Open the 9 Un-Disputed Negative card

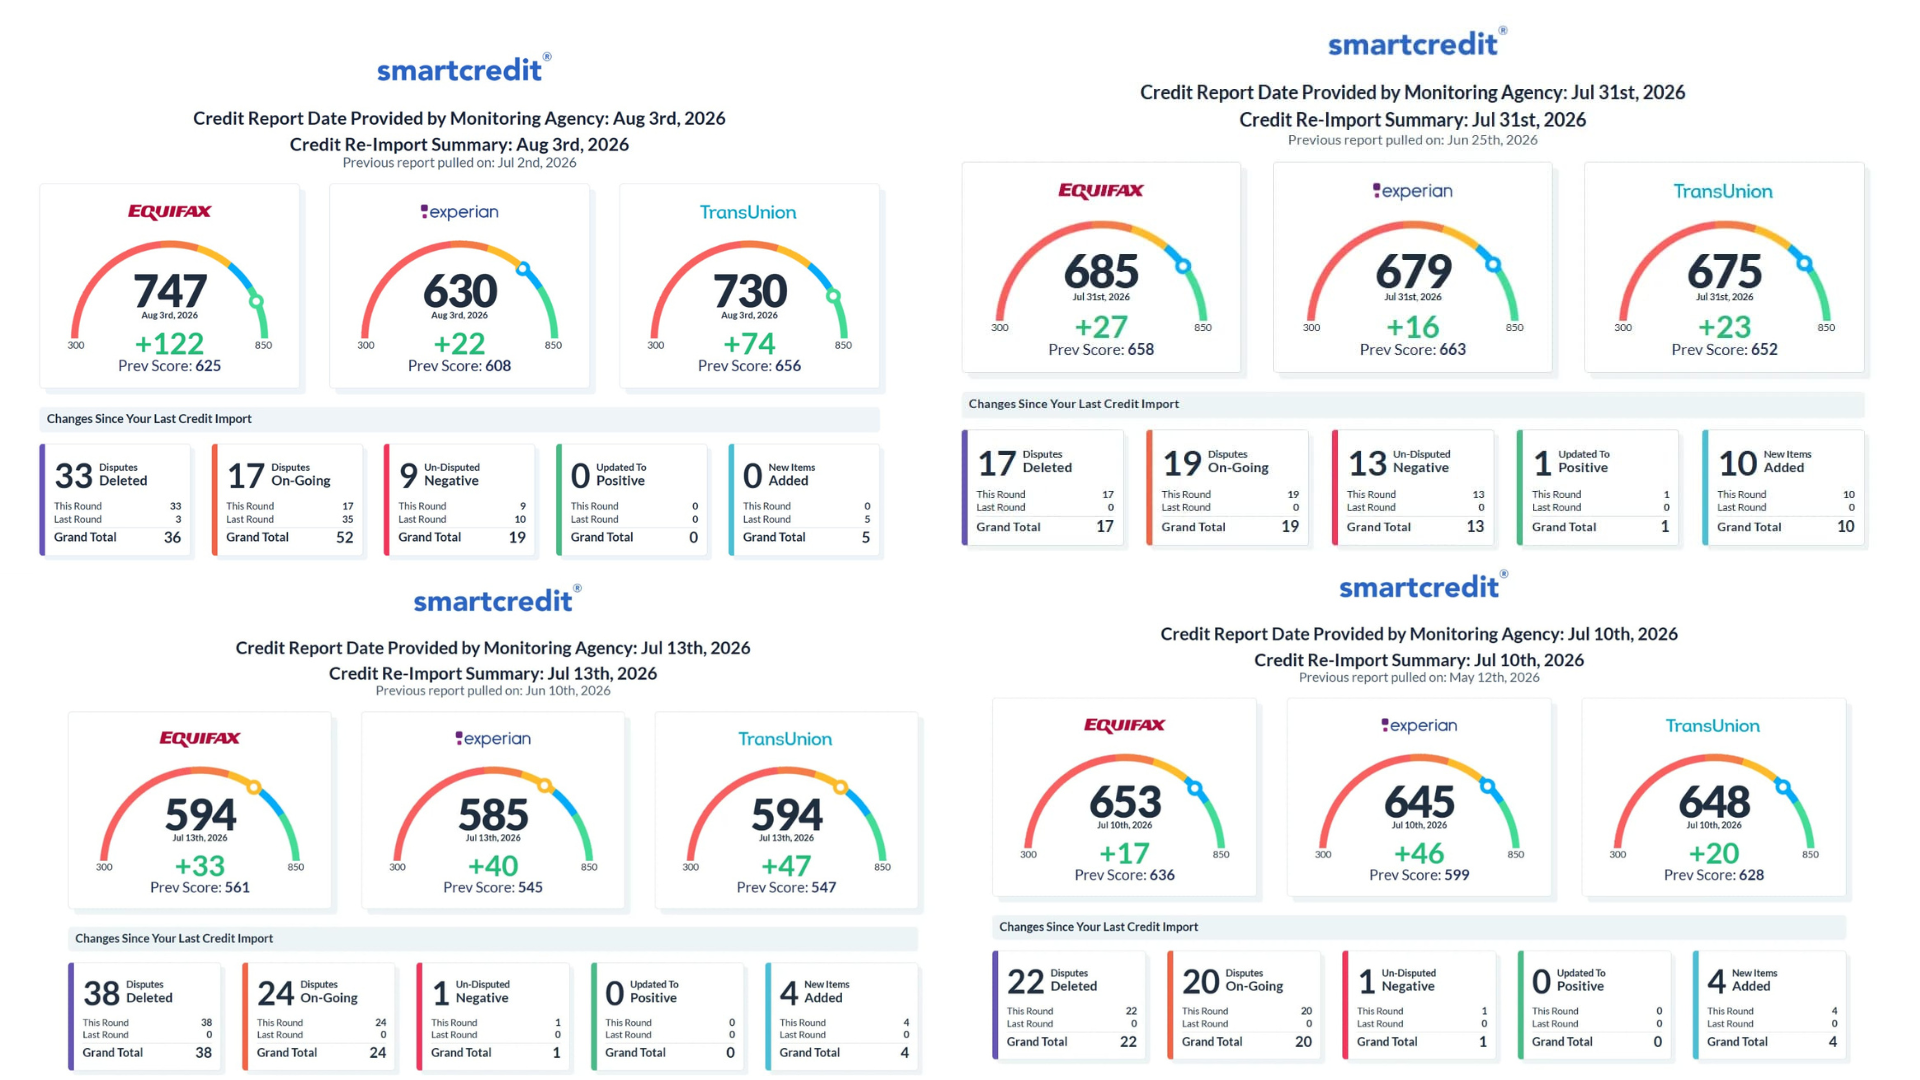click(459, 499)
